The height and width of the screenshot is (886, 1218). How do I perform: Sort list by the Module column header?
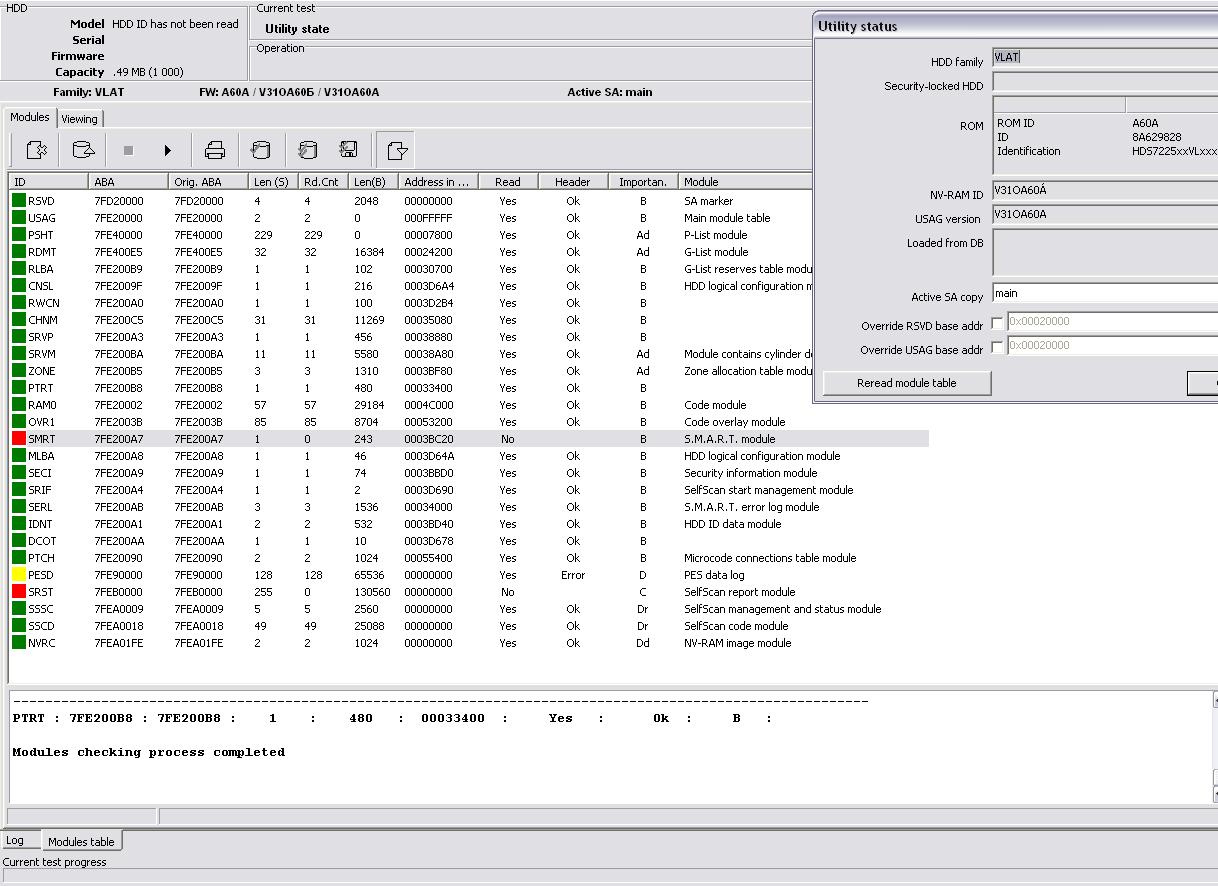tap(745, 182)
